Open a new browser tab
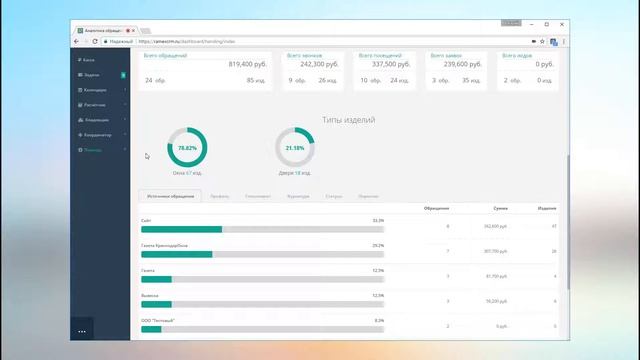The height and width of the screenshot is (360, 640). [x=145, y=31]
